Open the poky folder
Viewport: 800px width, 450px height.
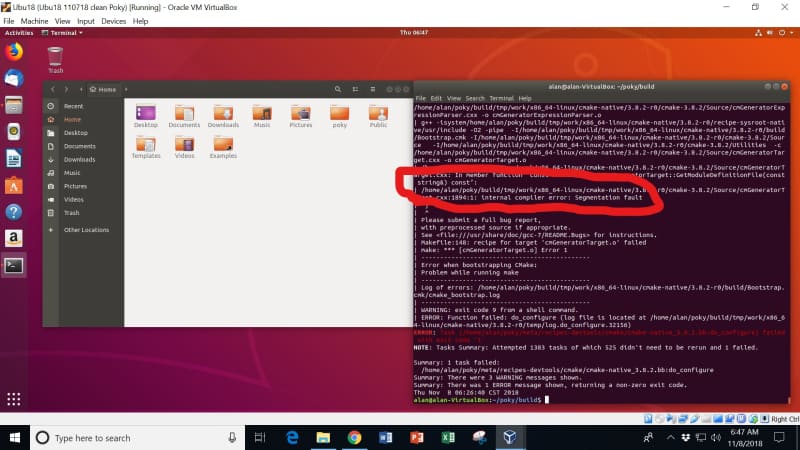click(x=339, y=116)
